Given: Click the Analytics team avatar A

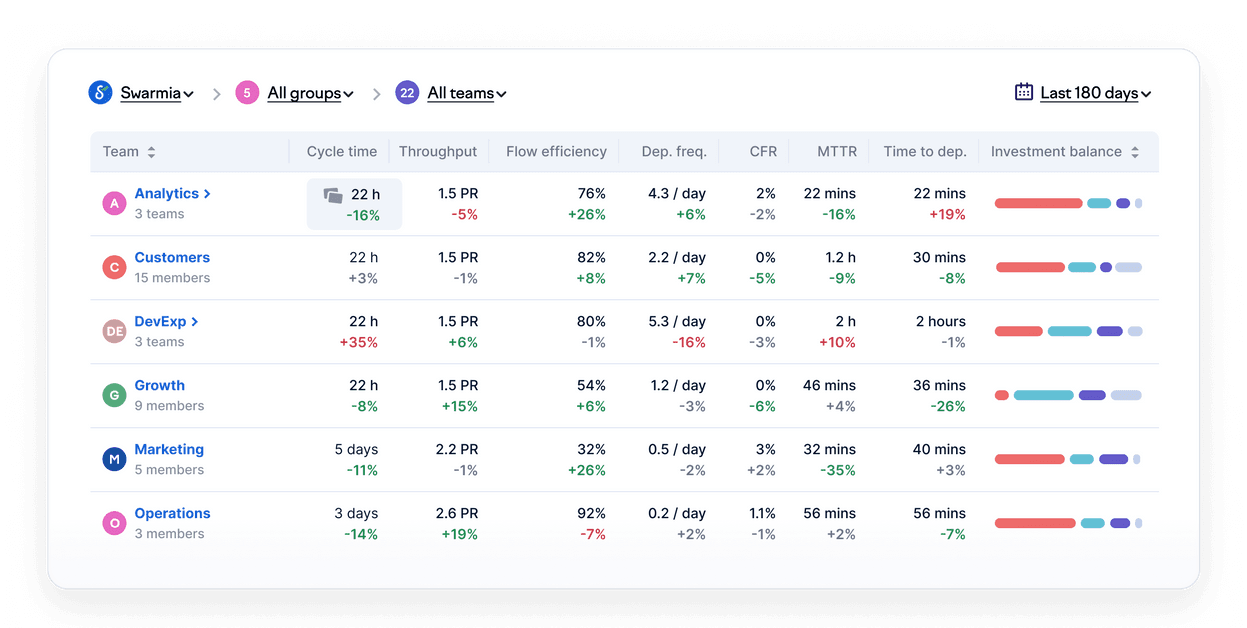Looking at the screenshot, I should pos(115,203).
